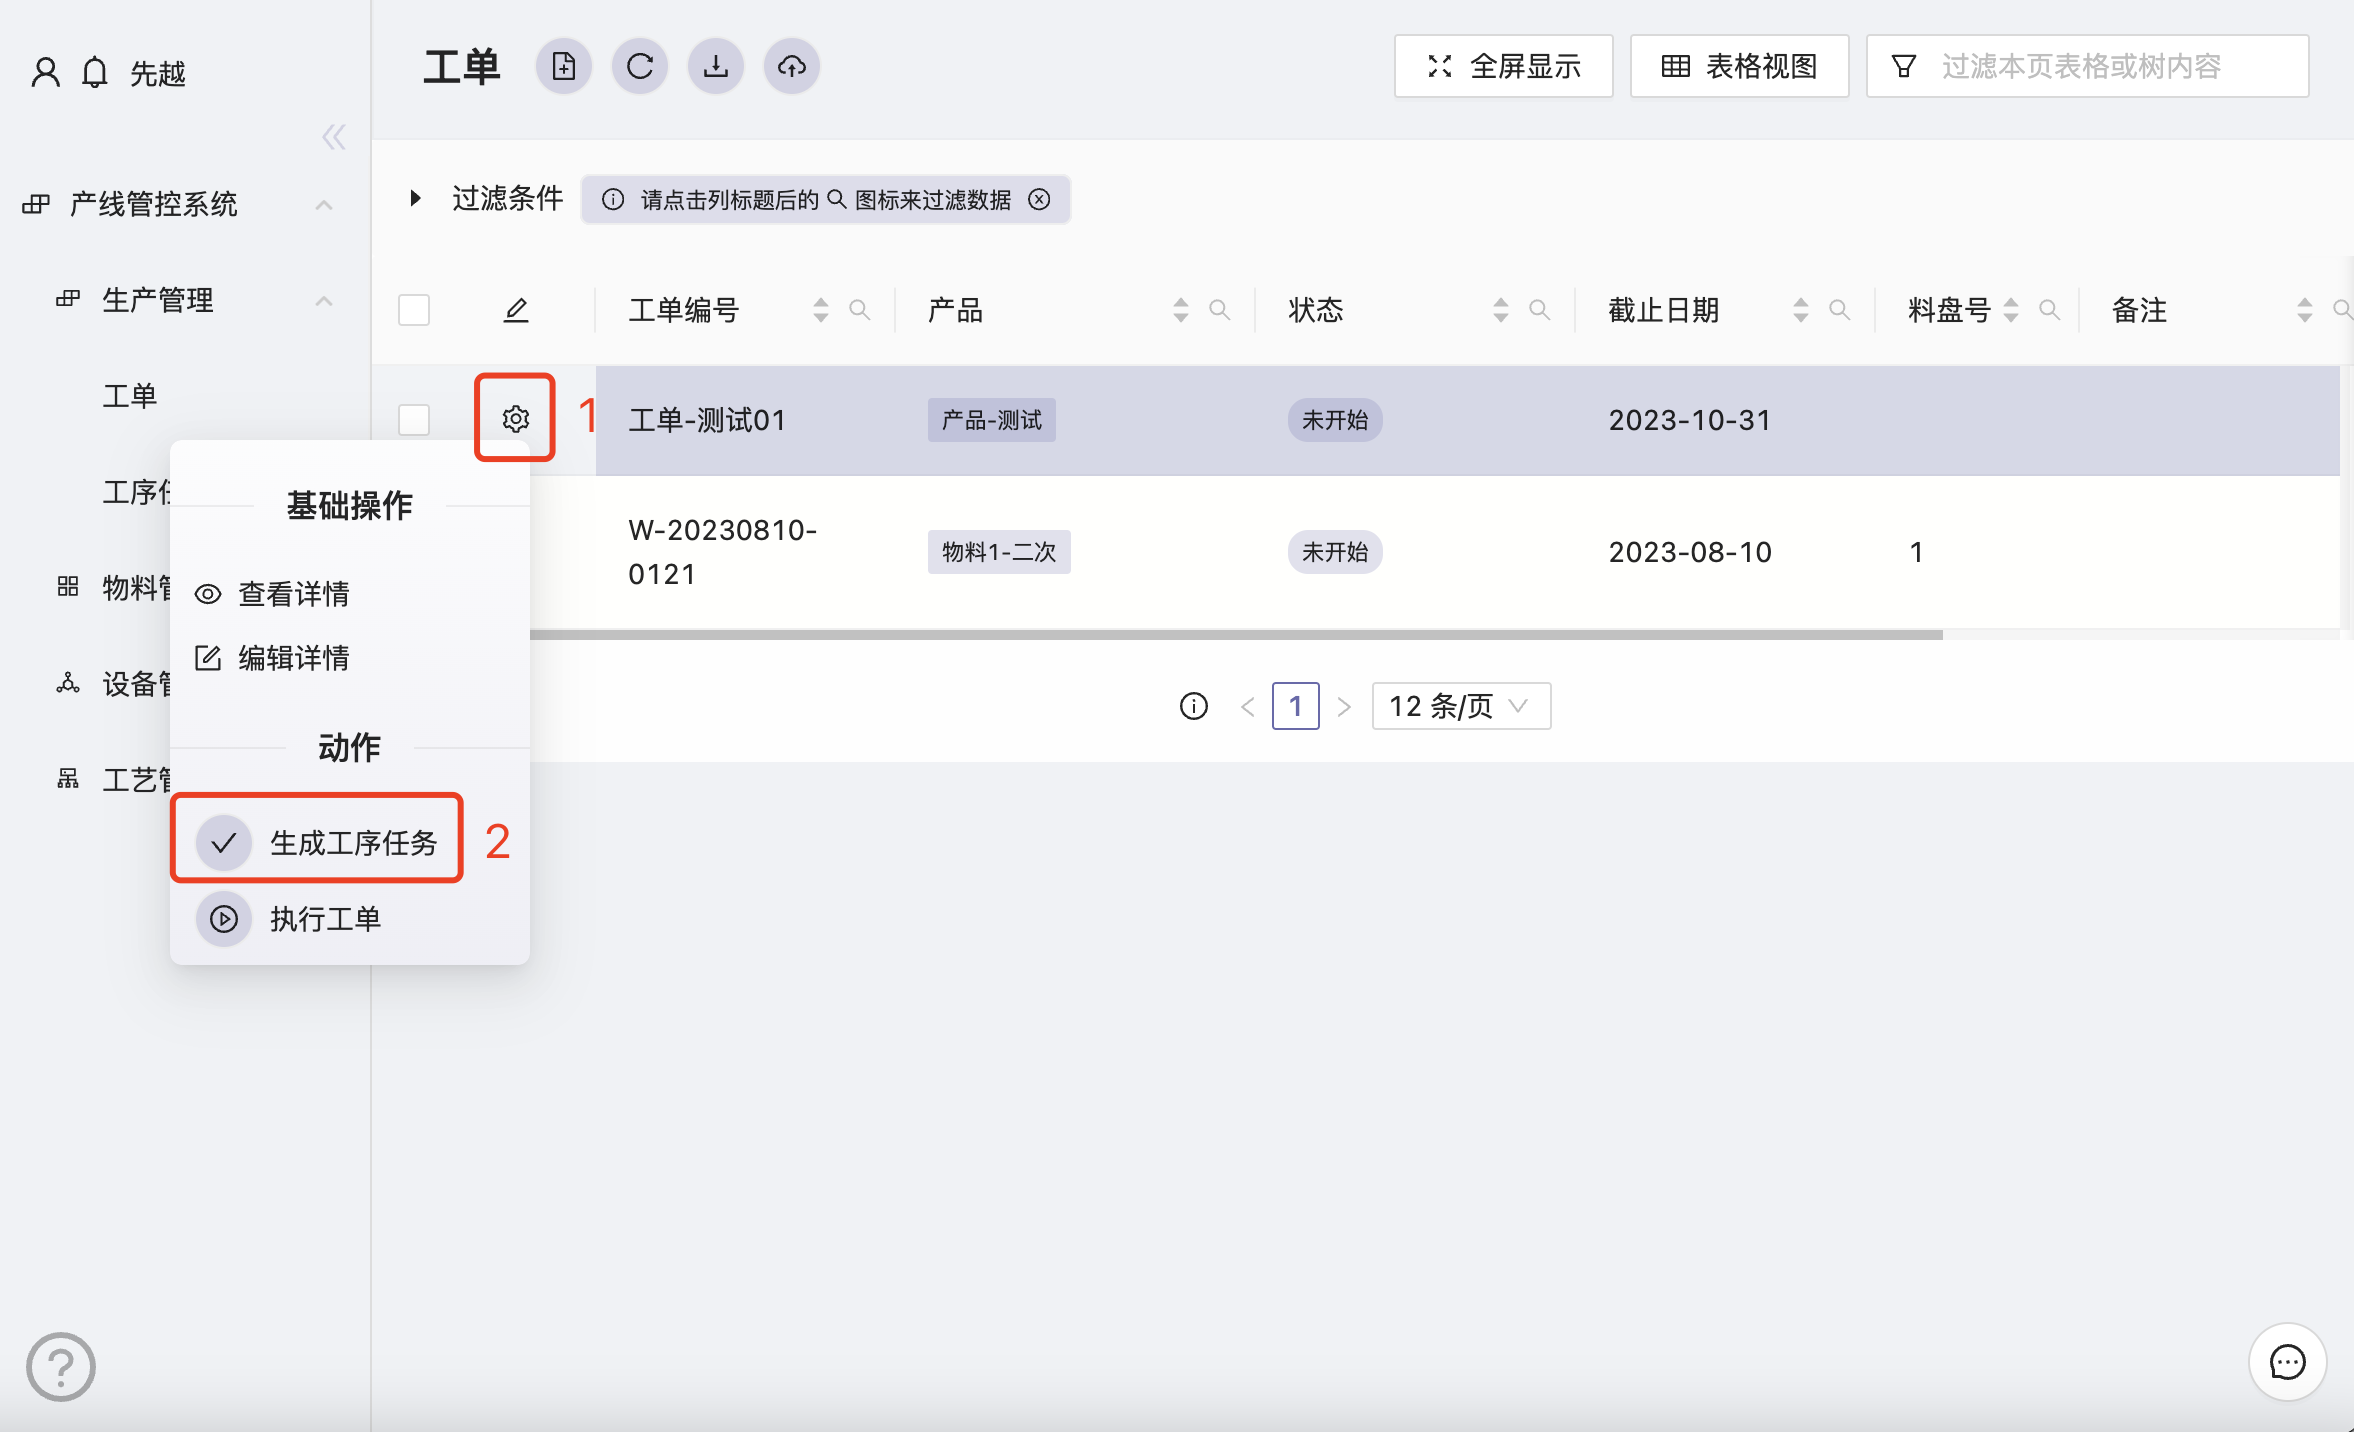Click the download icon in header
This screenshot has width=2354, height=1432.
point(716,67)
